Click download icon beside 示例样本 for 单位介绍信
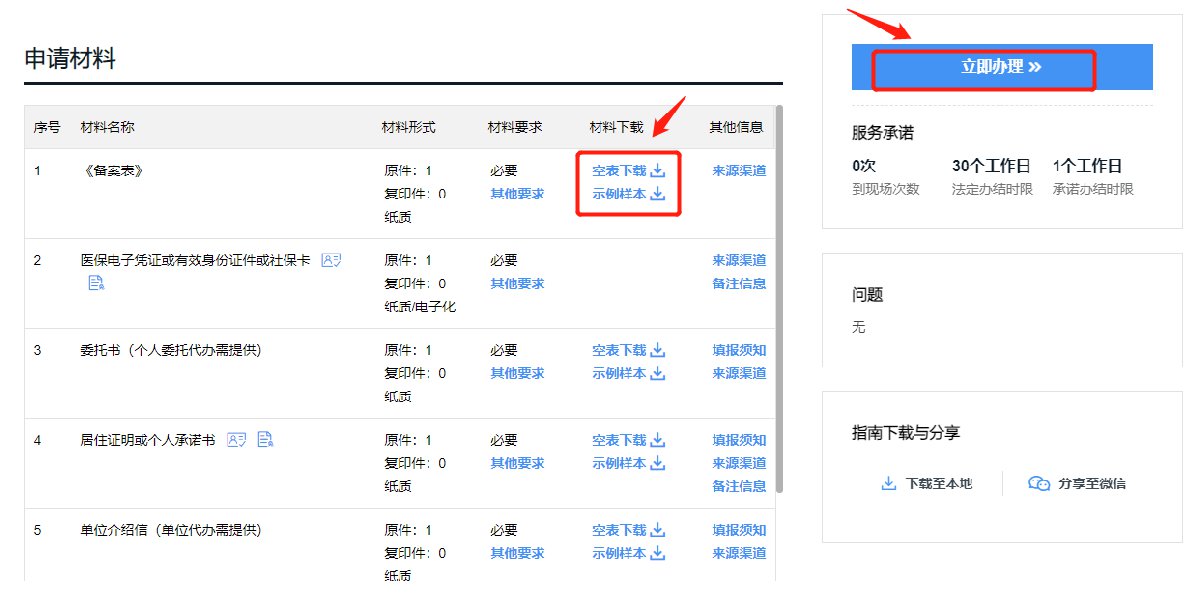 658,554
